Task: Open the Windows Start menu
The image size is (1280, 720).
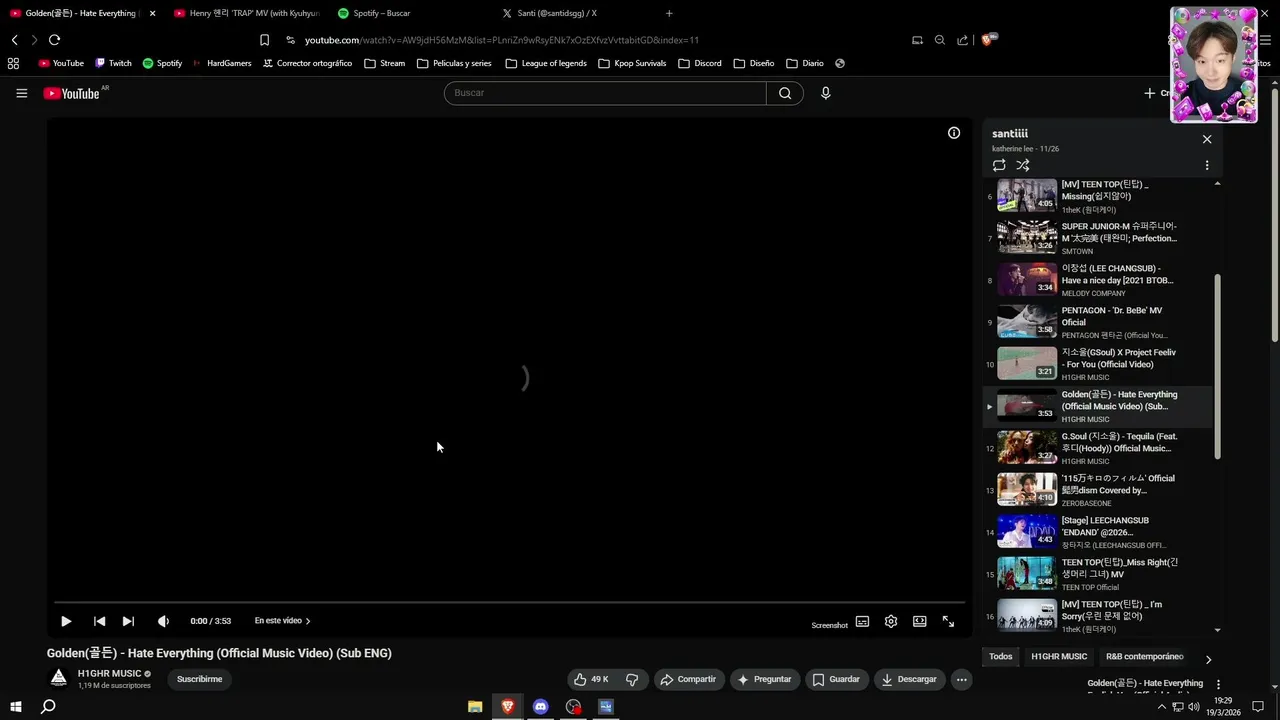Action: [x=15, y=706]
